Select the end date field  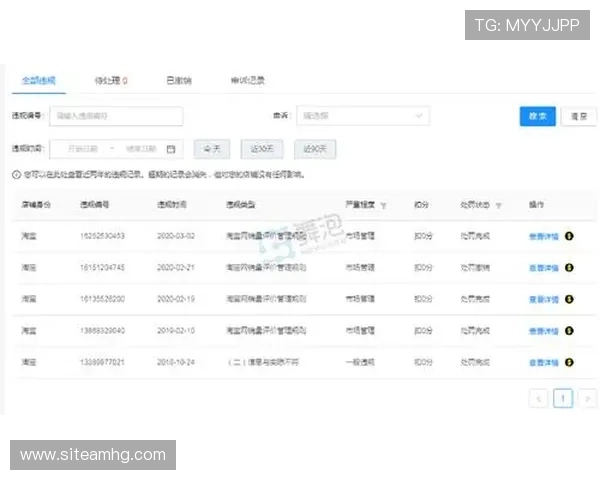[x=141, y=149]
